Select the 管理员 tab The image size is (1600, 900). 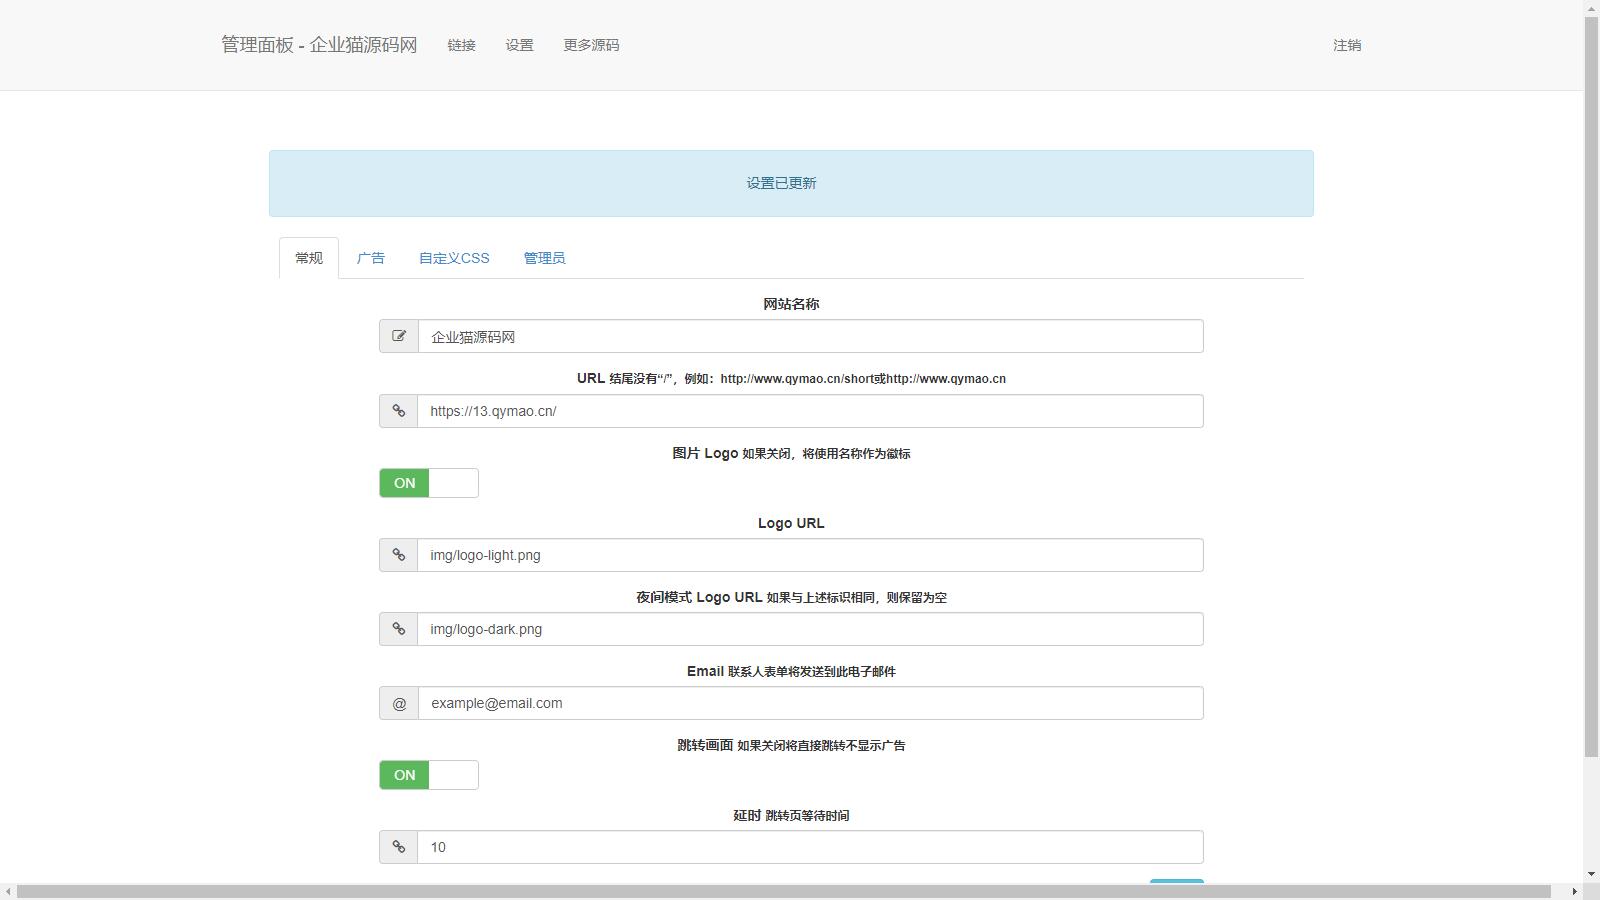[544, 258]
